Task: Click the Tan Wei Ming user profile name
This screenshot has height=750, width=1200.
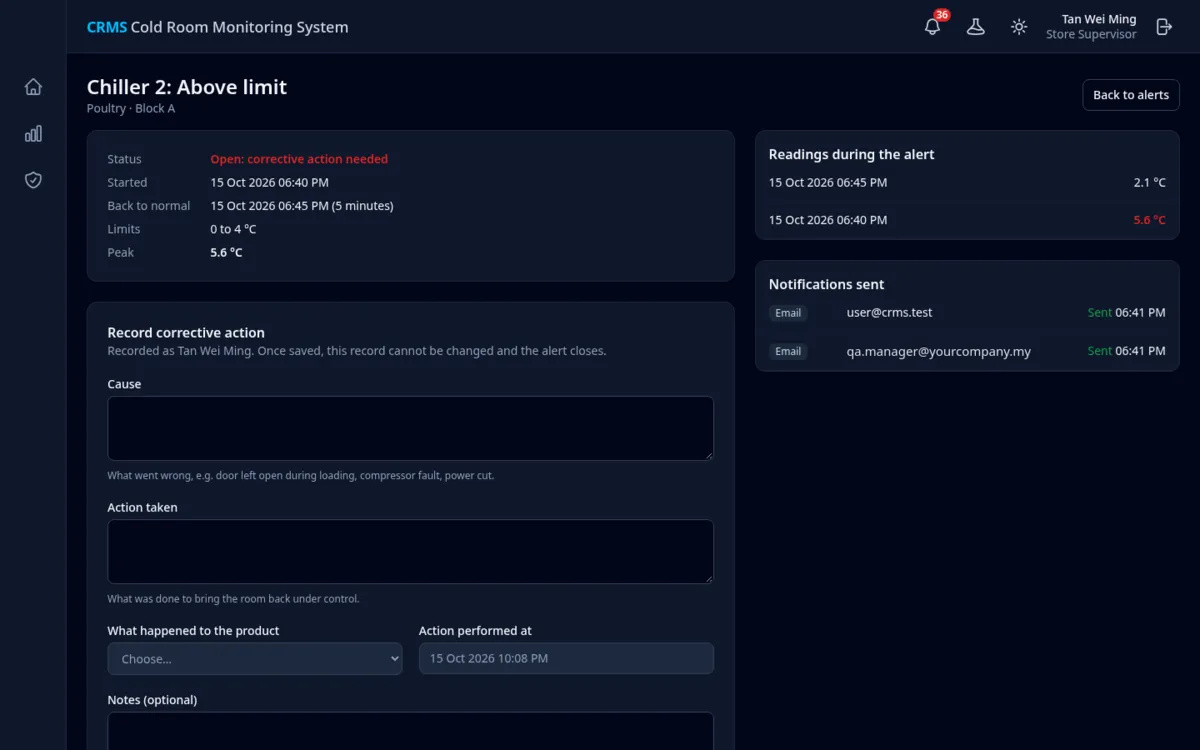Action: 1099,19
